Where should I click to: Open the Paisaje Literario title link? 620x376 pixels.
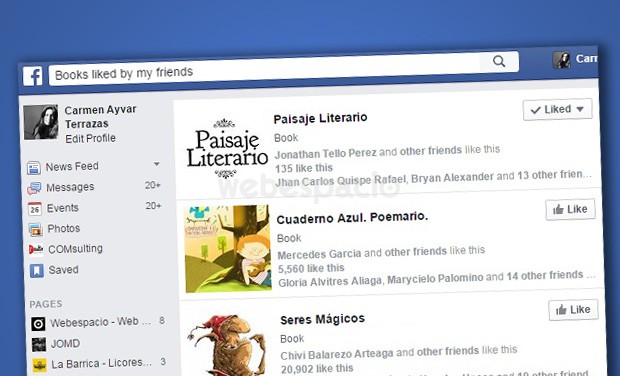(x=320, y=118)
